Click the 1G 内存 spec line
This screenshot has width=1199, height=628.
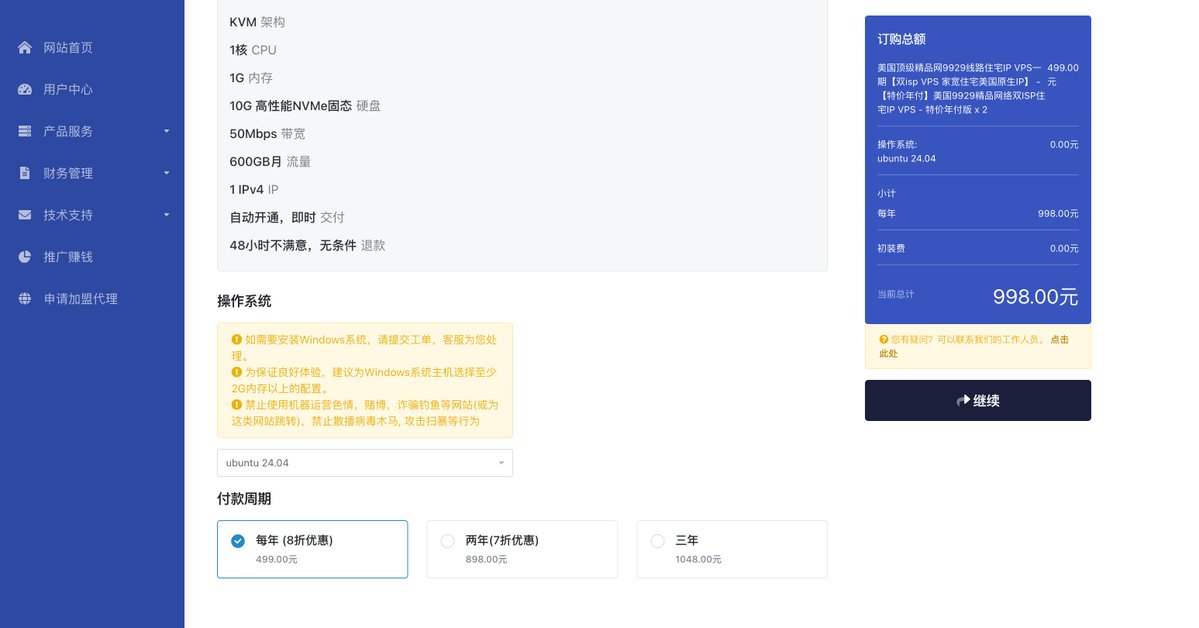point(251,78)
